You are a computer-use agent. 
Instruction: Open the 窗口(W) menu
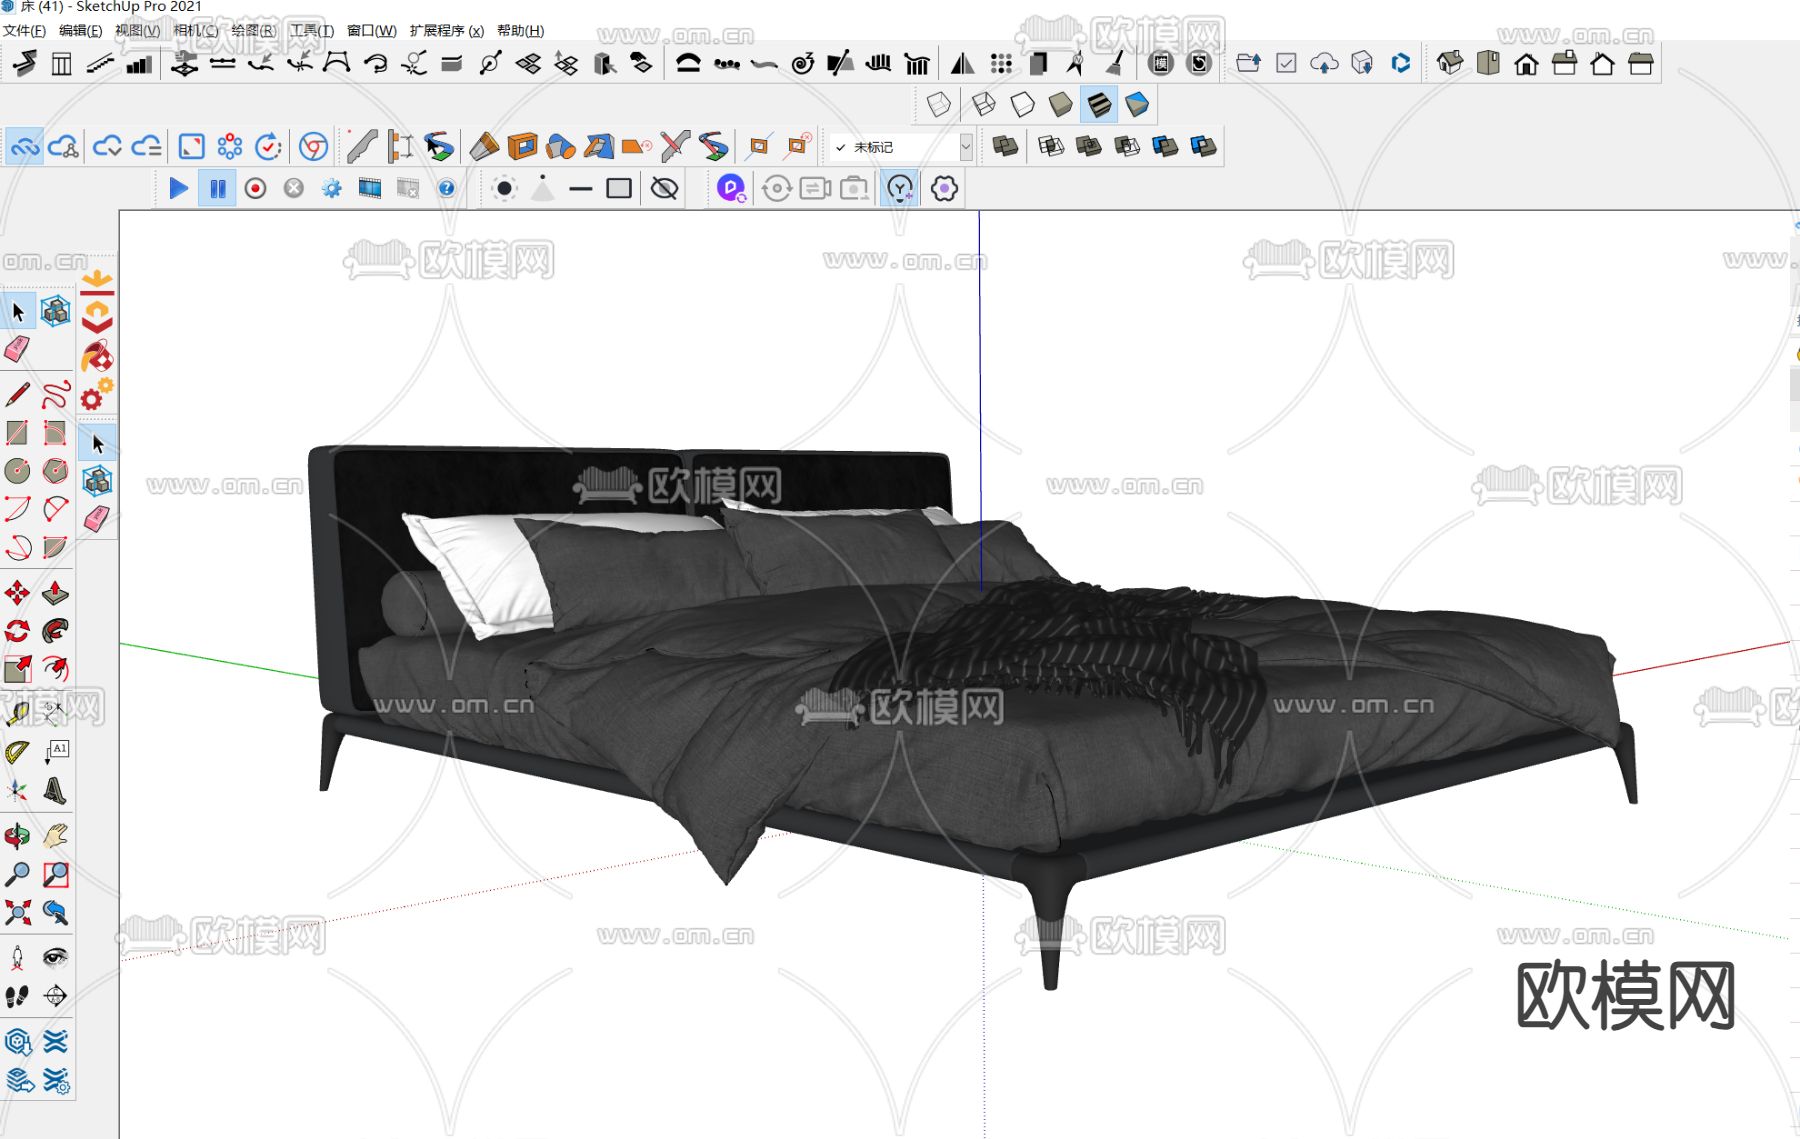click(x=371, y=31)
